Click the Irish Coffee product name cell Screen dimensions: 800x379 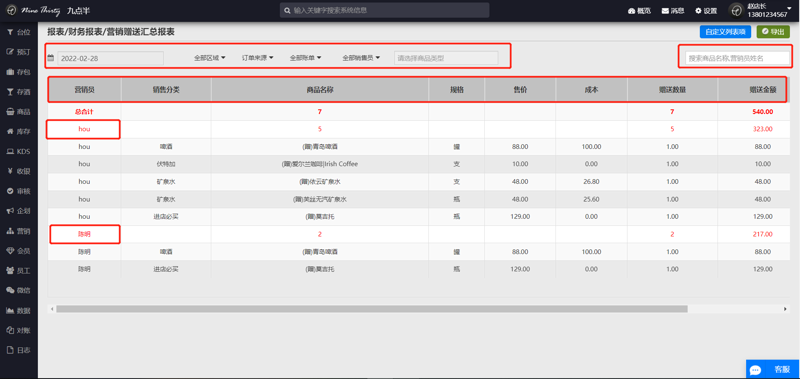[x=320, y=164]
